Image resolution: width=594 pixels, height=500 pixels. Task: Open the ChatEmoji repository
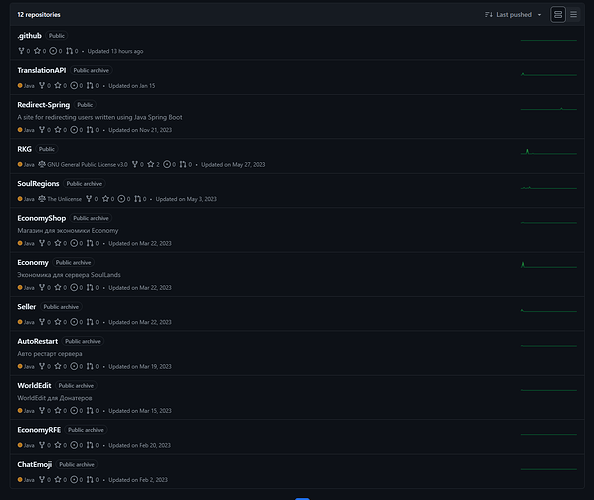(34, 464)
